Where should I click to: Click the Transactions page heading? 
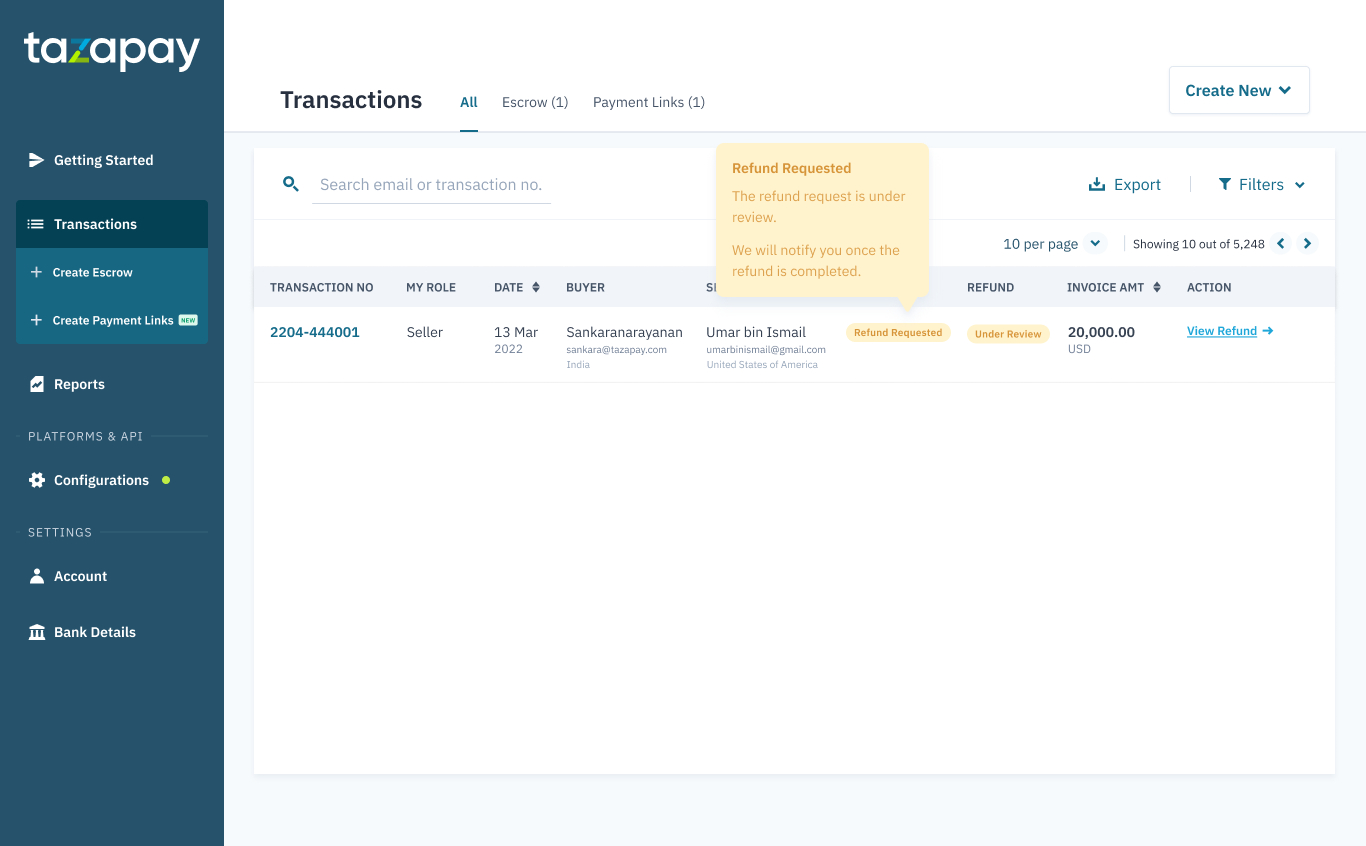pyautogui.click(x=351, y=100)
